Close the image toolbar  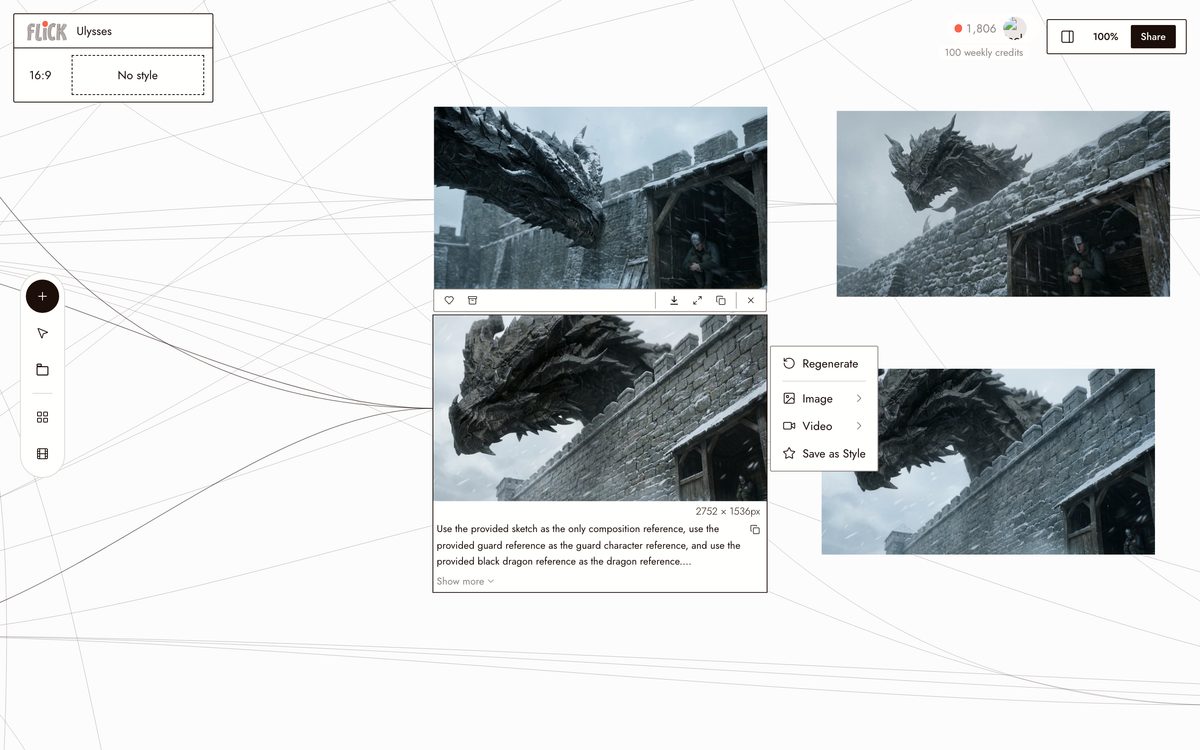(x=751, y=300)
